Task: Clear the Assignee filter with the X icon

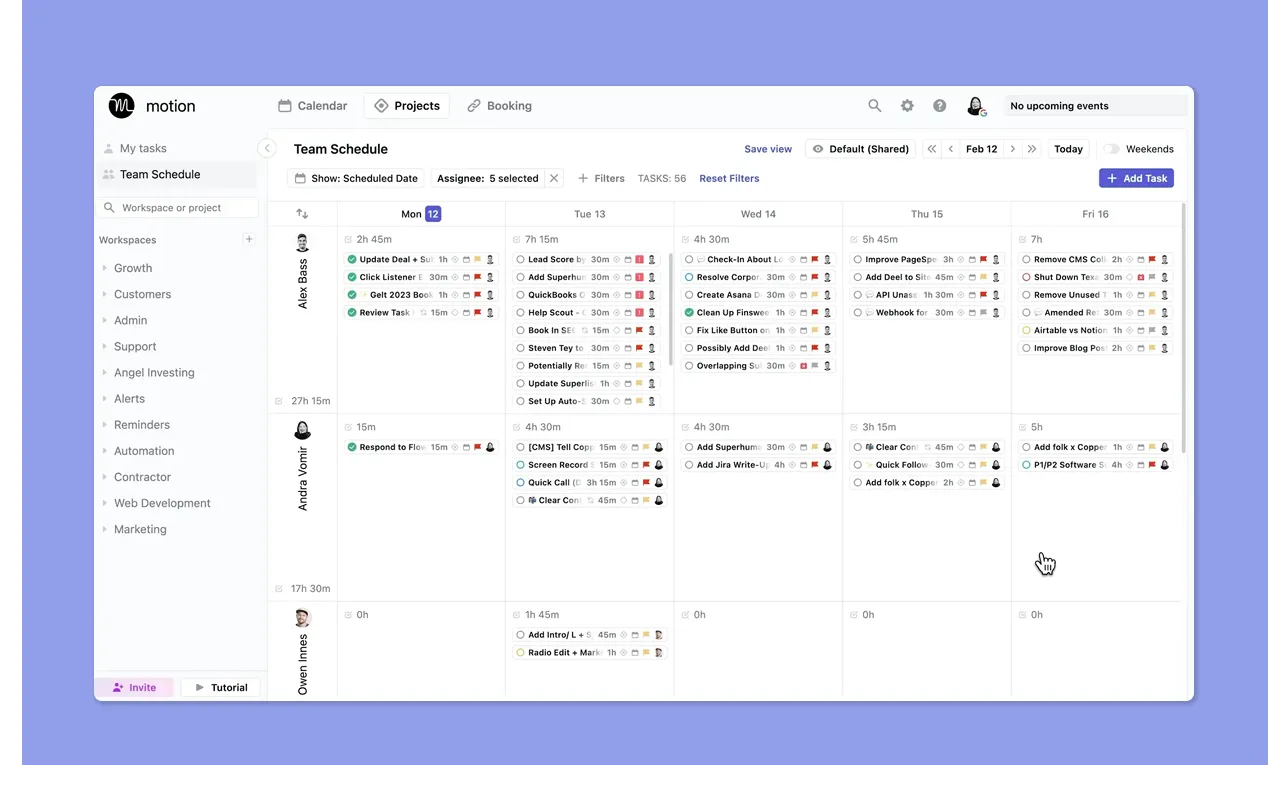Action: coord(554,177)
